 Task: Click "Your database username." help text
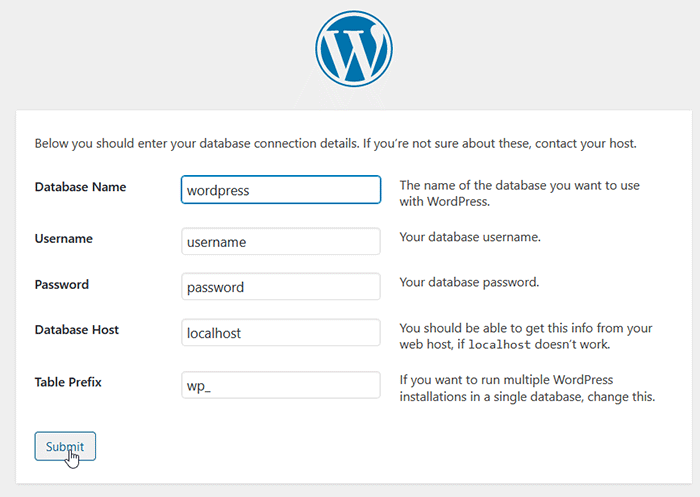point(470,238)
